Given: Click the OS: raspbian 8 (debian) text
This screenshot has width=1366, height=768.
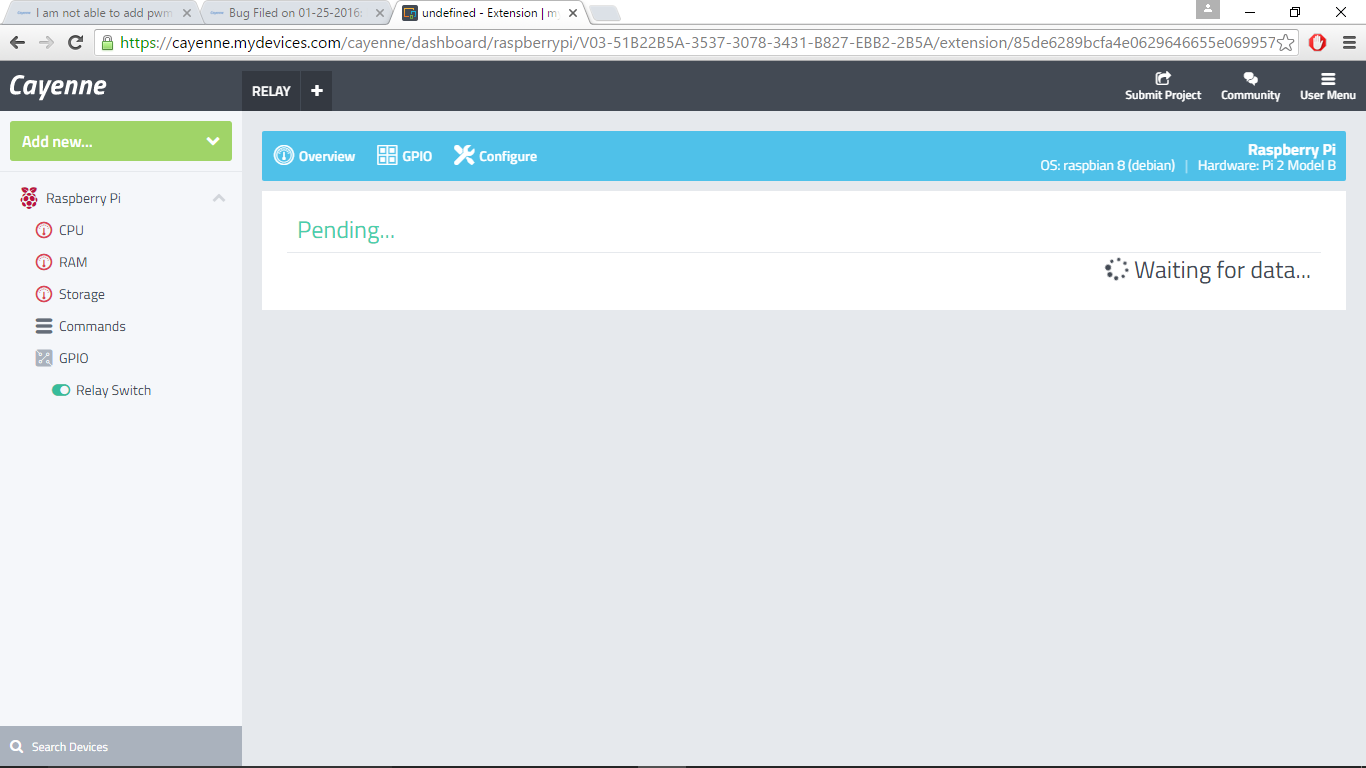Looking at the screenshot, I should 1107,166.
